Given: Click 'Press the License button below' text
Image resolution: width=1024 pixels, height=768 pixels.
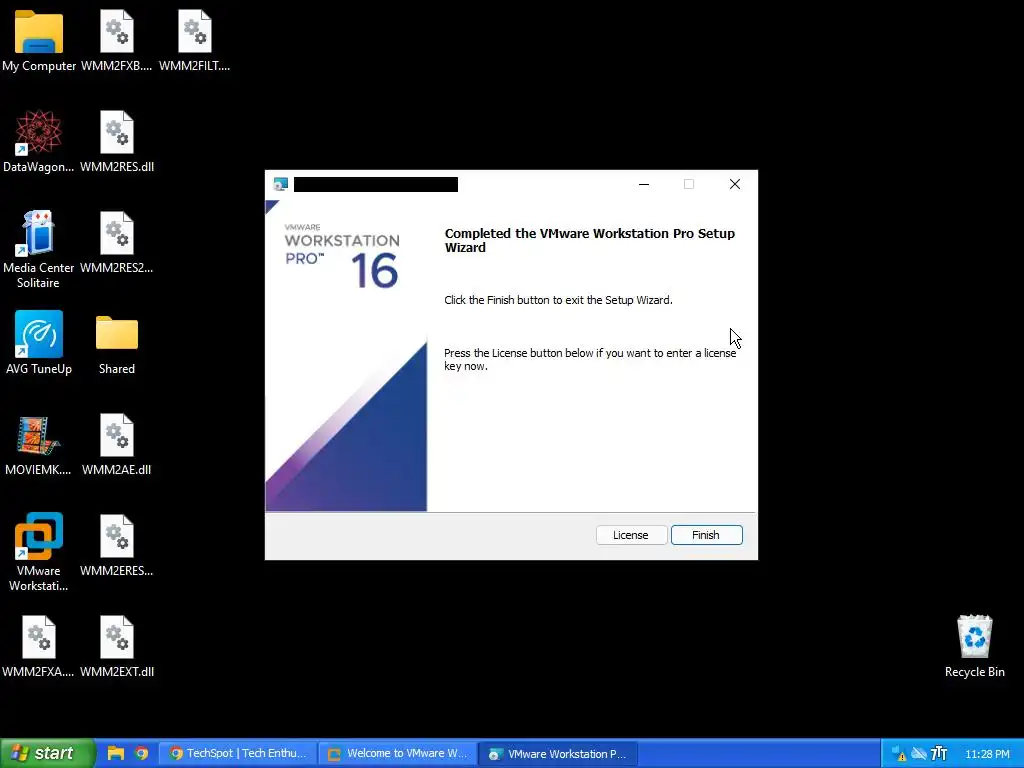Looking at the screenshot, I should click(590, 359).
